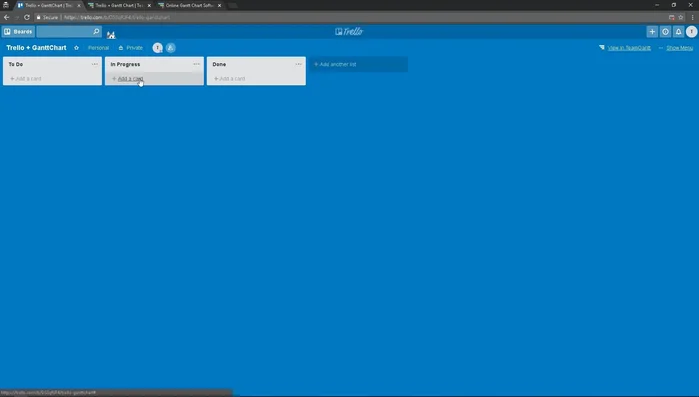The image size is (699, 397).
Task: Open the notifications bell
Action: click(678, 32)
